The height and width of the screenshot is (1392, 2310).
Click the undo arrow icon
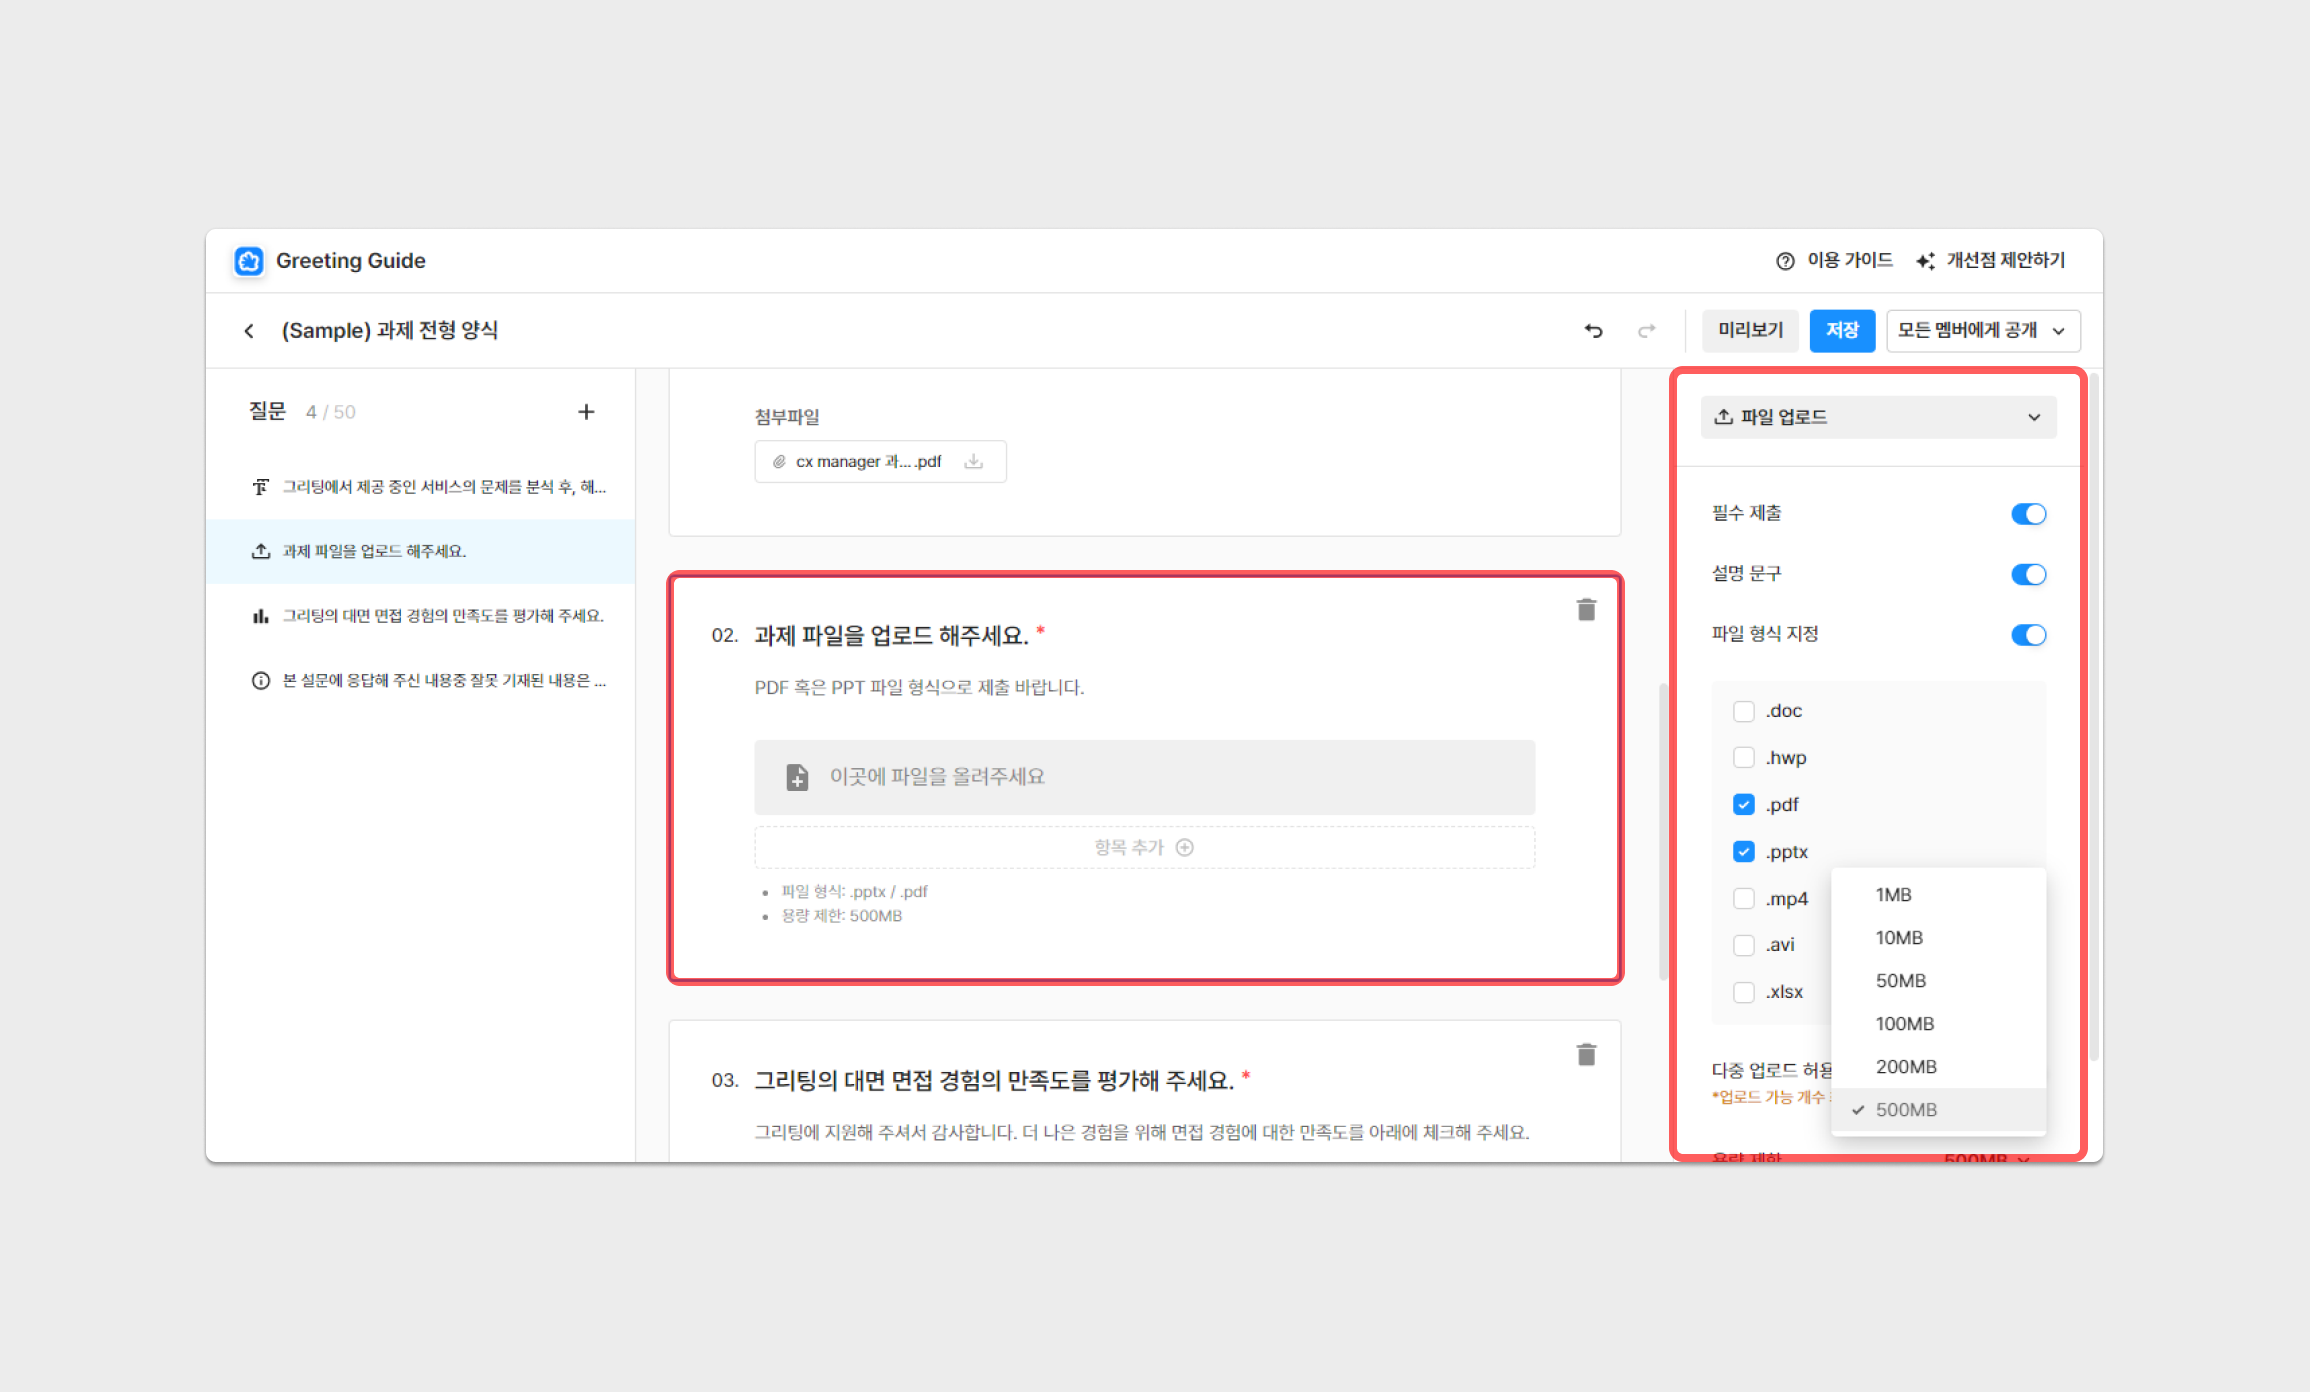click(x=1593, y=331)
